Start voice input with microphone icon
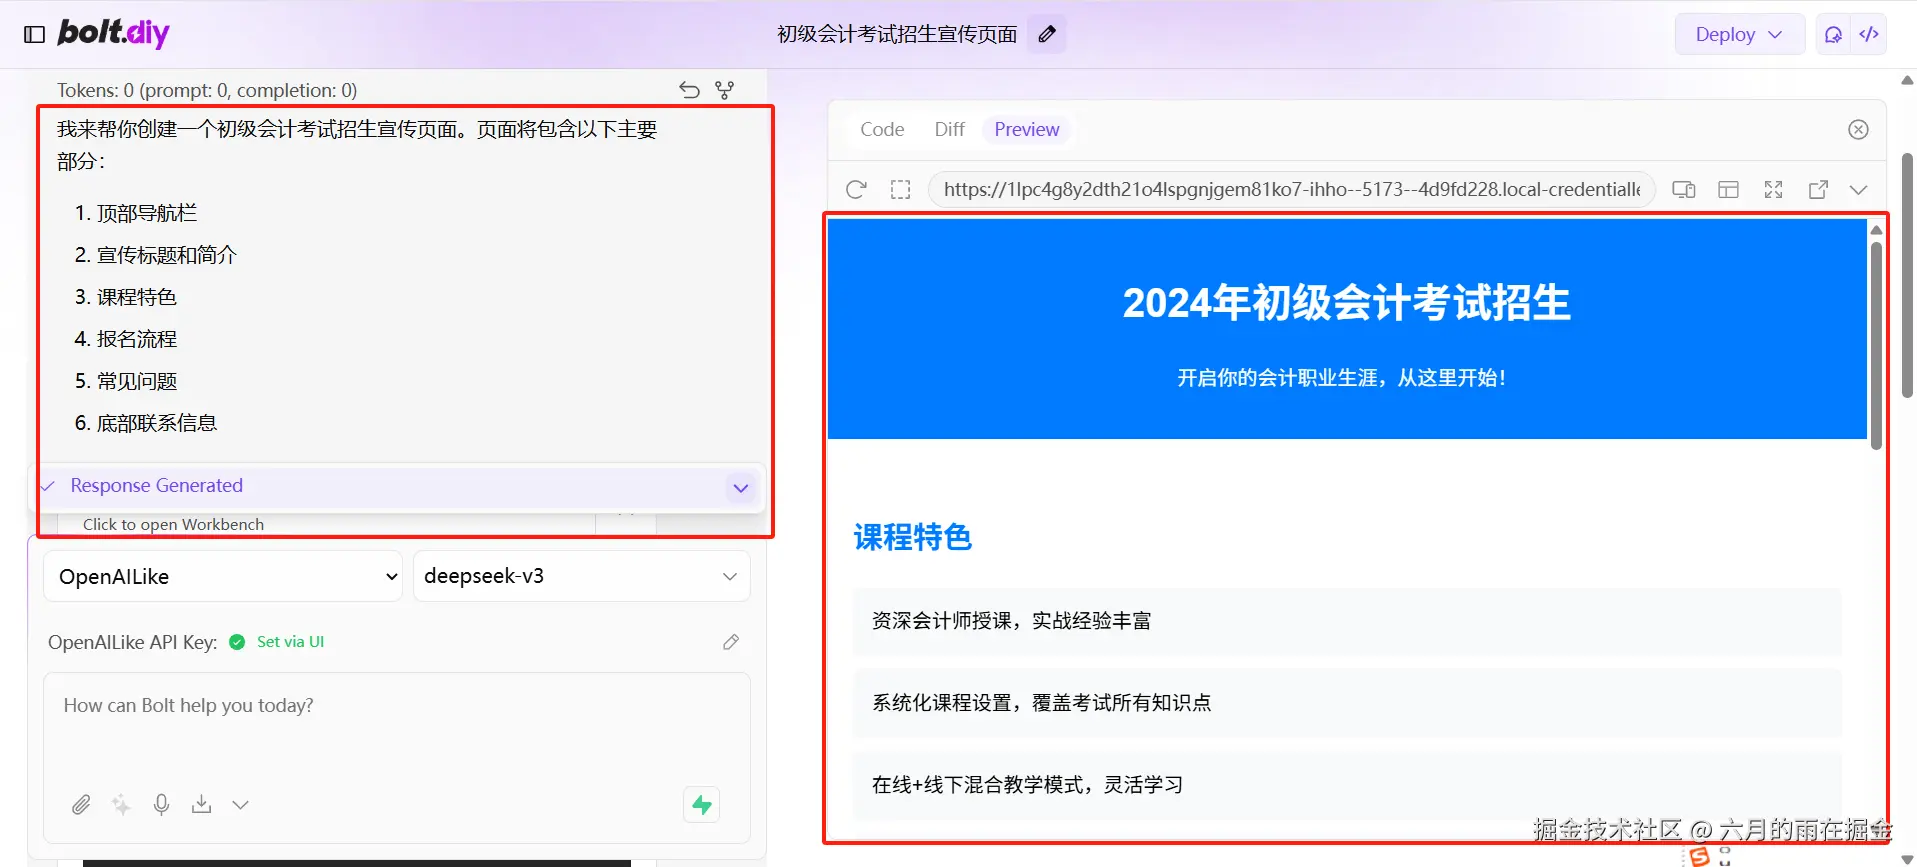1917x867 pixels. (x=161, y=804)
